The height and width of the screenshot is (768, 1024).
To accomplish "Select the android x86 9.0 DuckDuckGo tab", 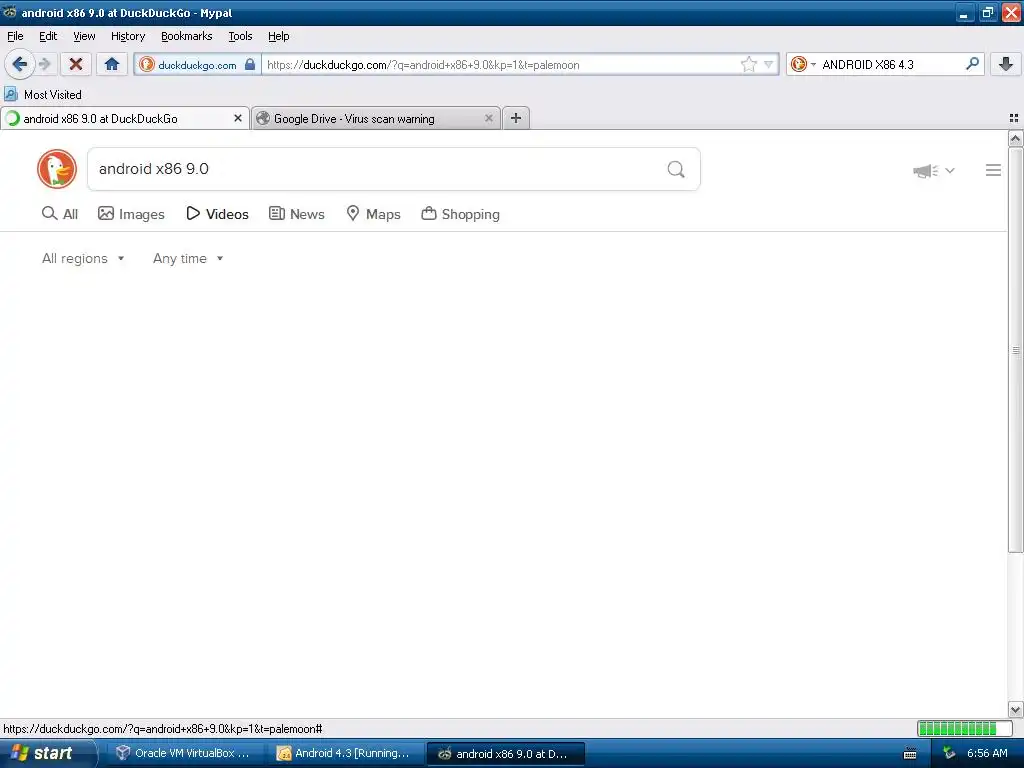I will (124, 118).
